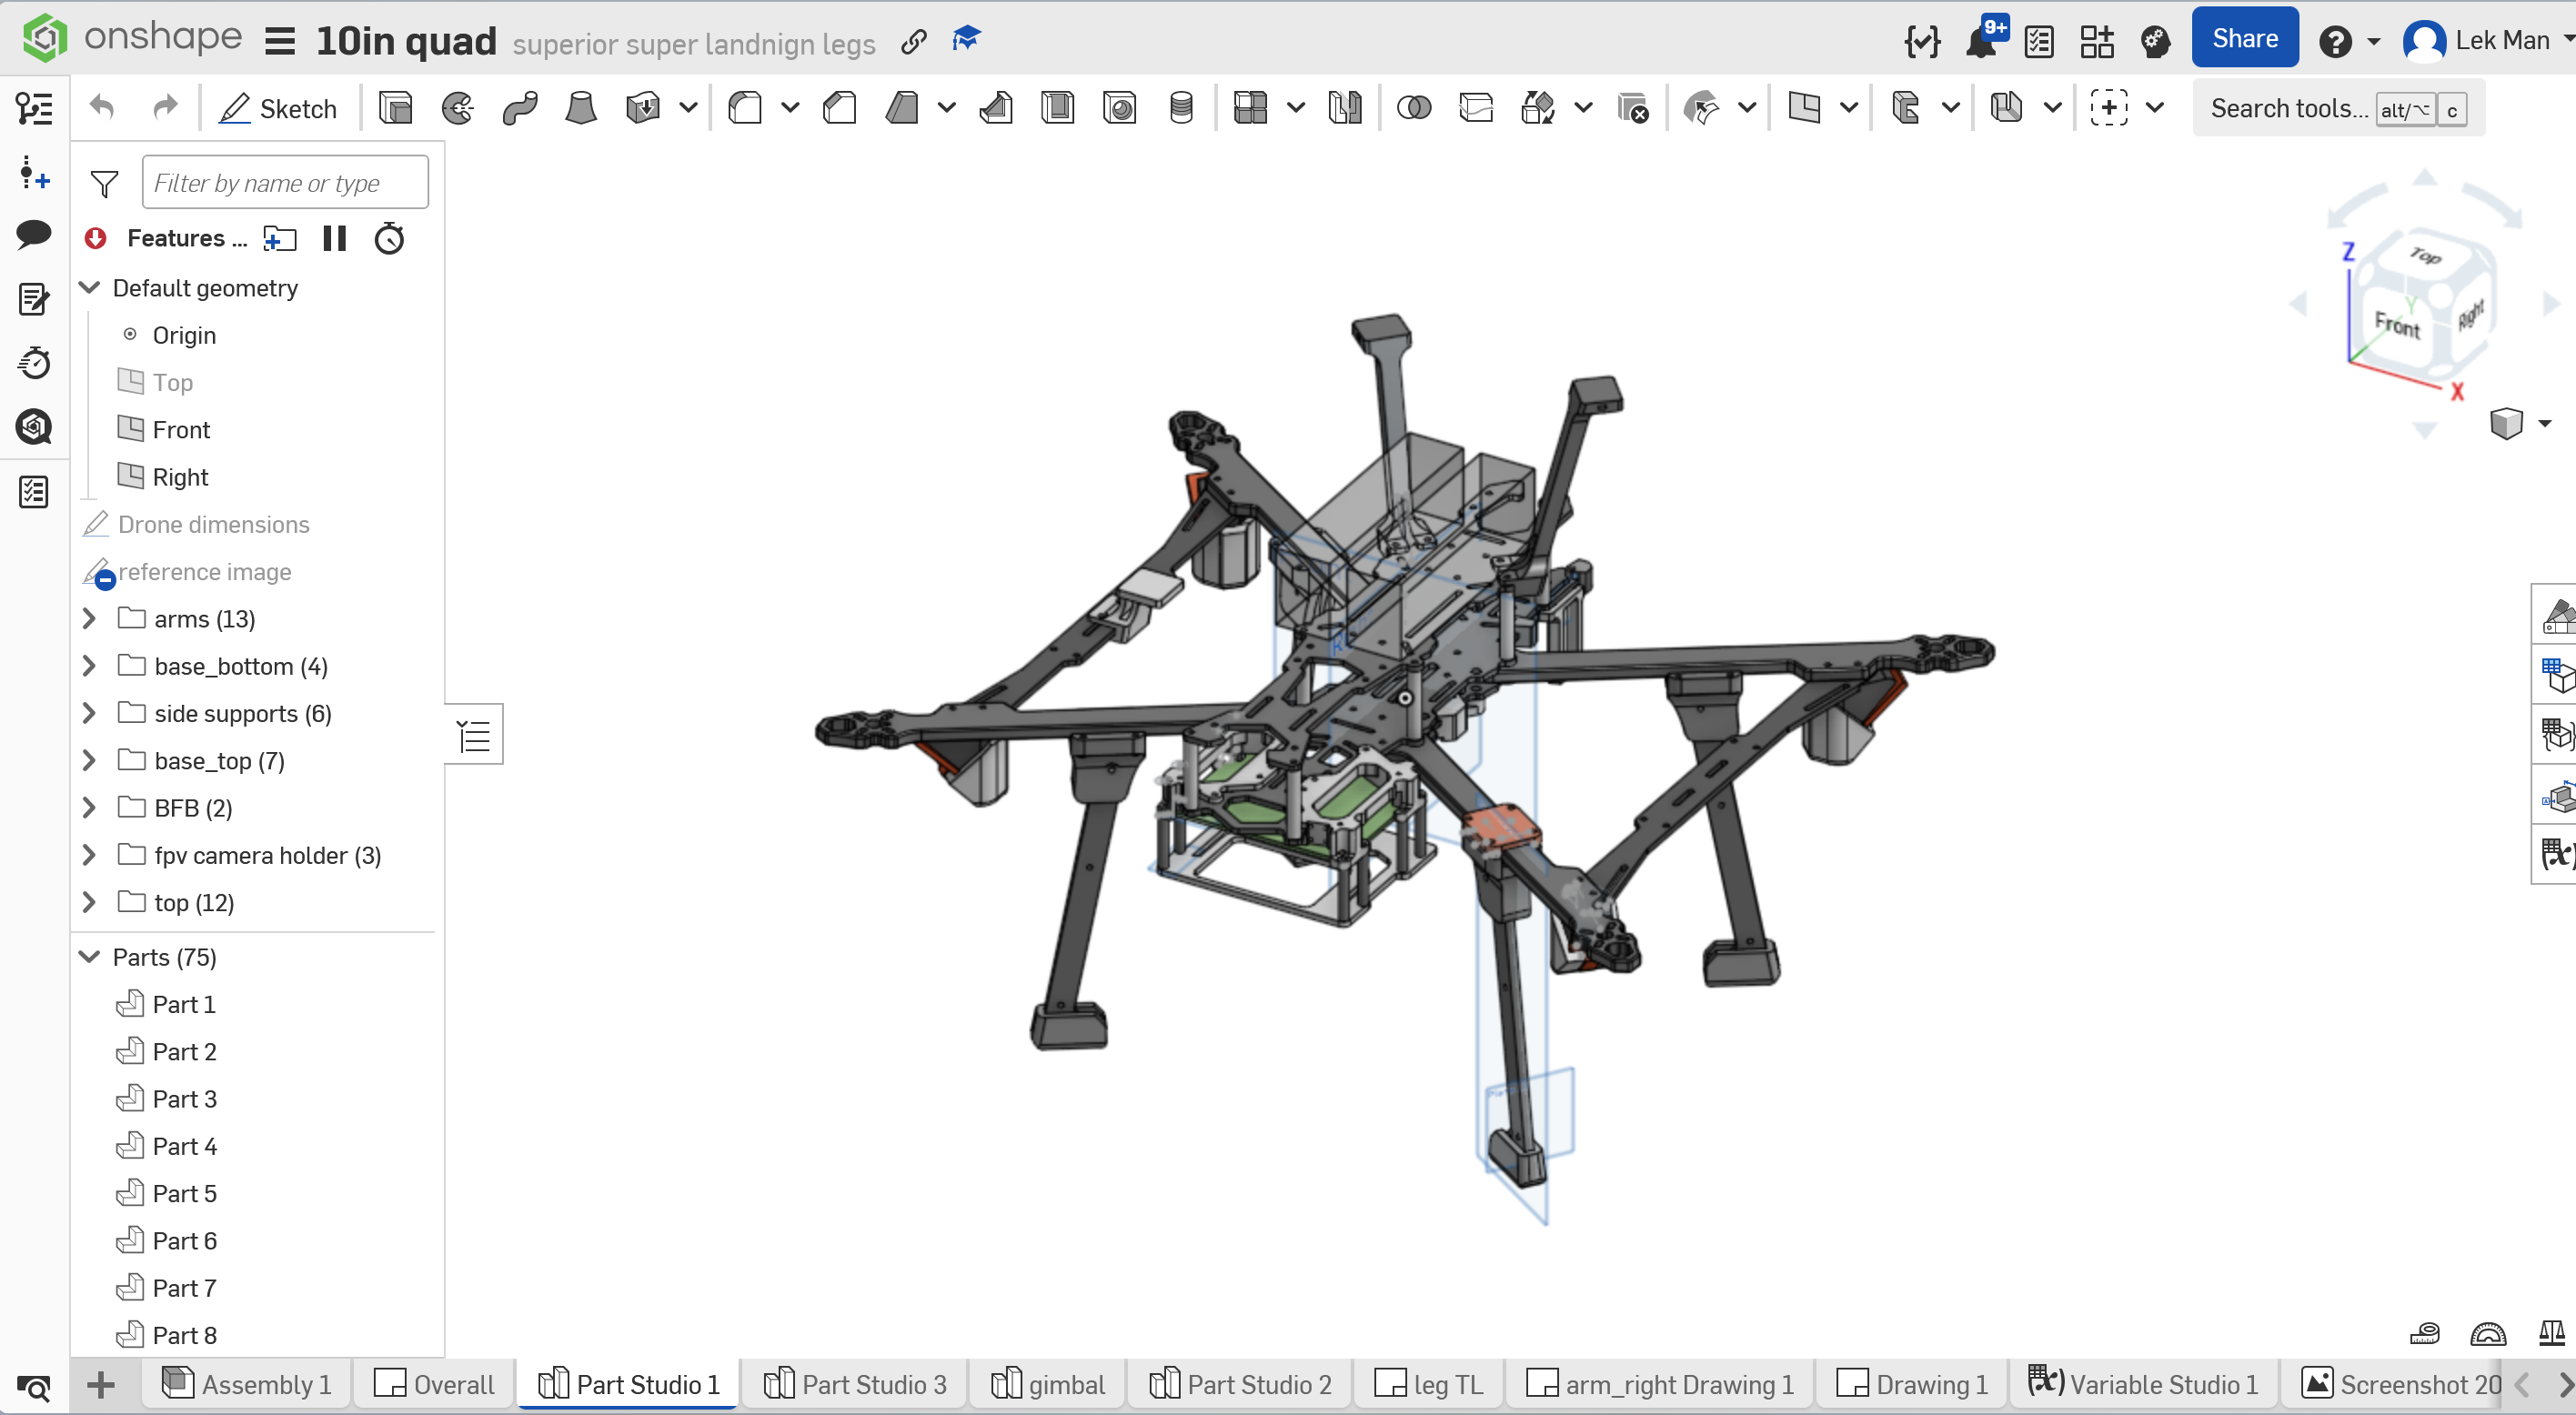Open the Shell tool
Image resolution: width=2576 pixels, height=1415 pixels.
point(1057,107)
